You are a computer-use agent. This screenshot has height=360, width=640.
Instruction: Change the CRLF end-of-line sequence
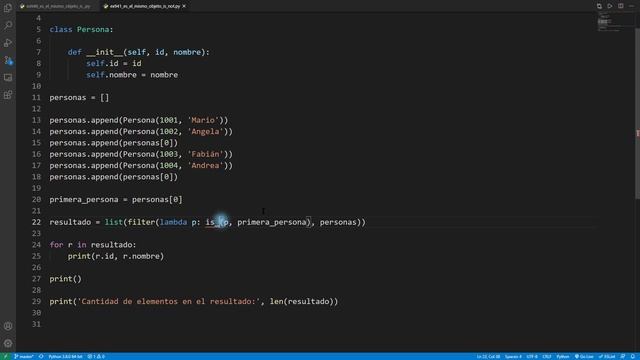(x=547, y=357)
